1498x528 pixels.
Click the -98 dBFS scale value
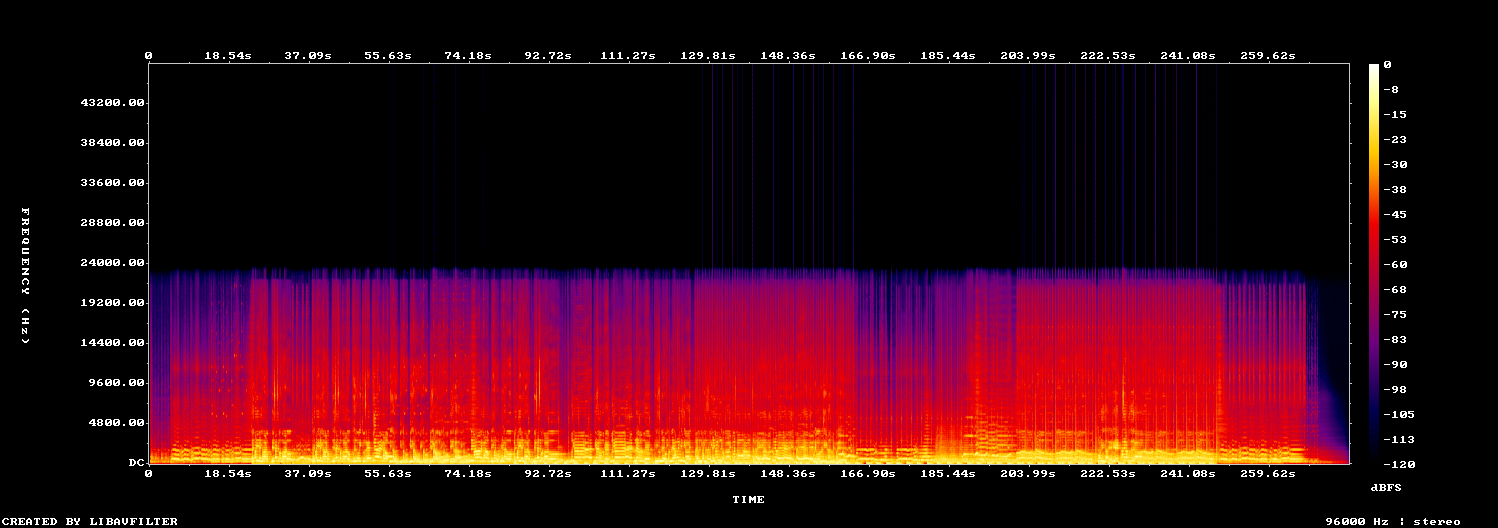point(1397,390)
